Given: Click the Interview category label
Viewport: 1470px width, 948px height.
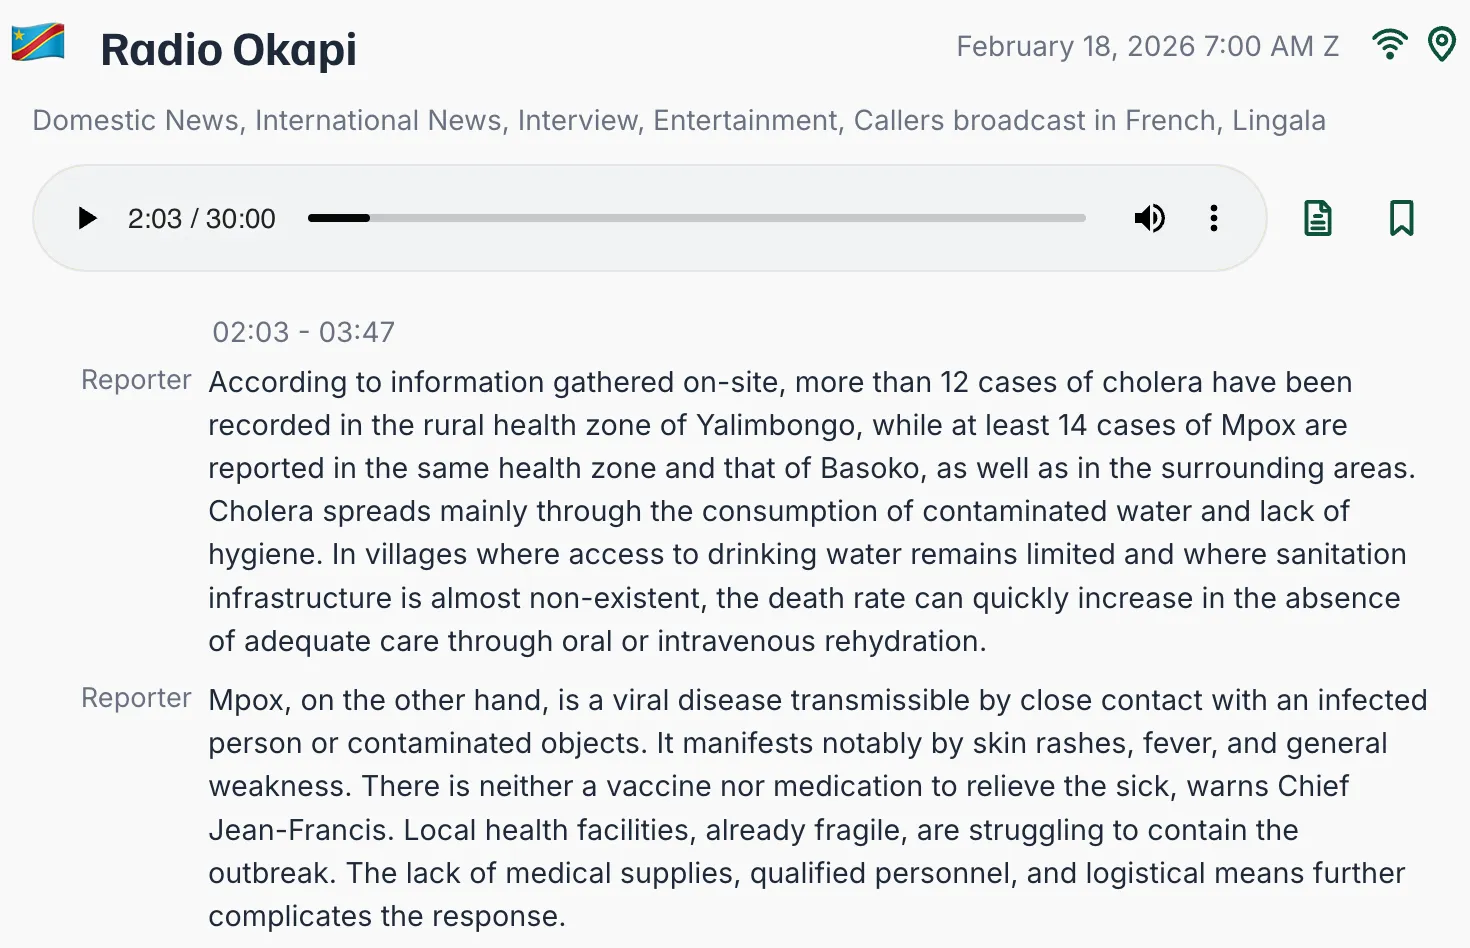Looking at the screenshot, I should coord(577,121).
